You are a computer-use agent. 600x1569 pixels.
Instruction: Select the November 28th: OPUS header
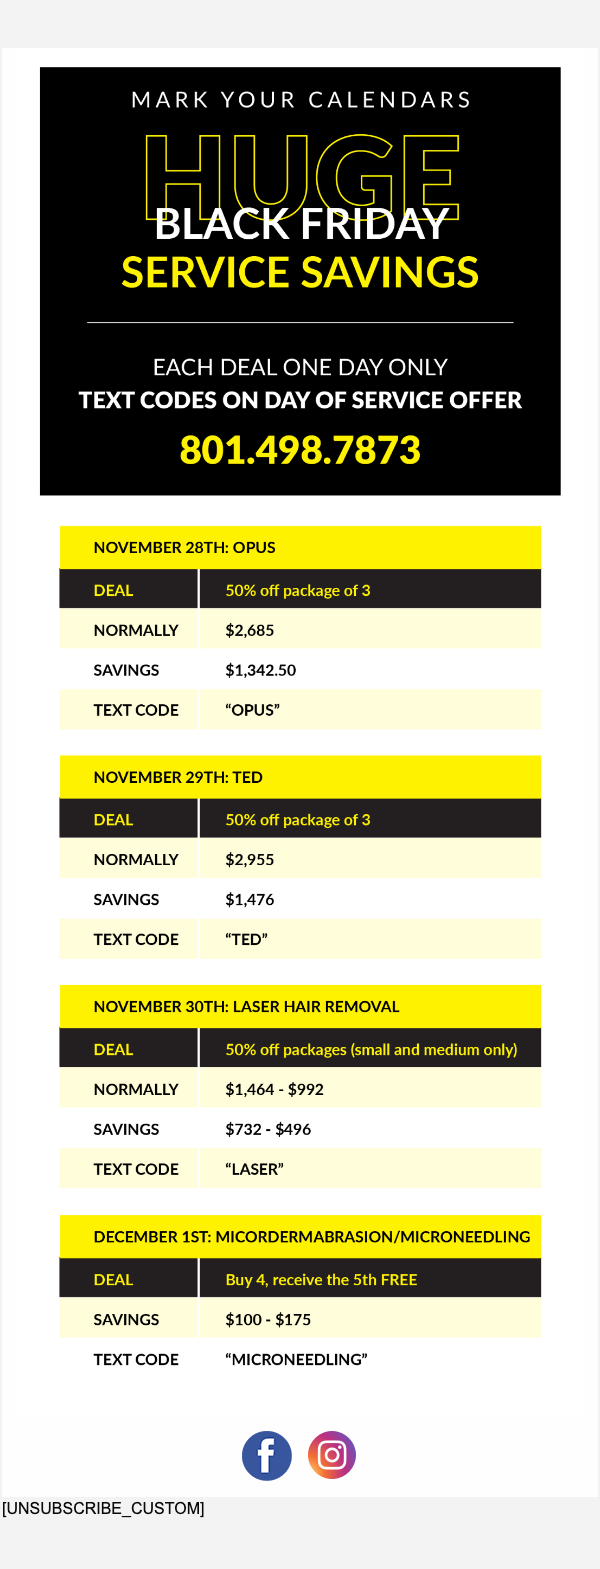coord(184,547)
